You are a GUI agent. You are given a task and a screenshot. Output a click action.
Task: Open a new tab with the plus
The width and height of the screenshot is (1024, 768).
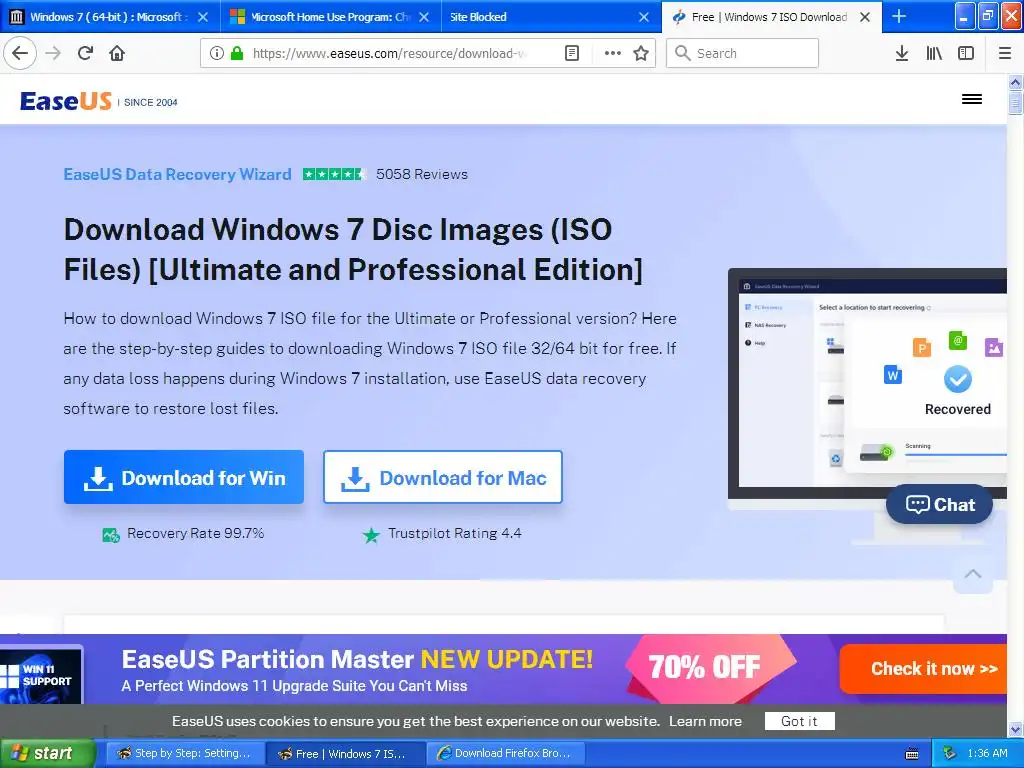point(899,16)
